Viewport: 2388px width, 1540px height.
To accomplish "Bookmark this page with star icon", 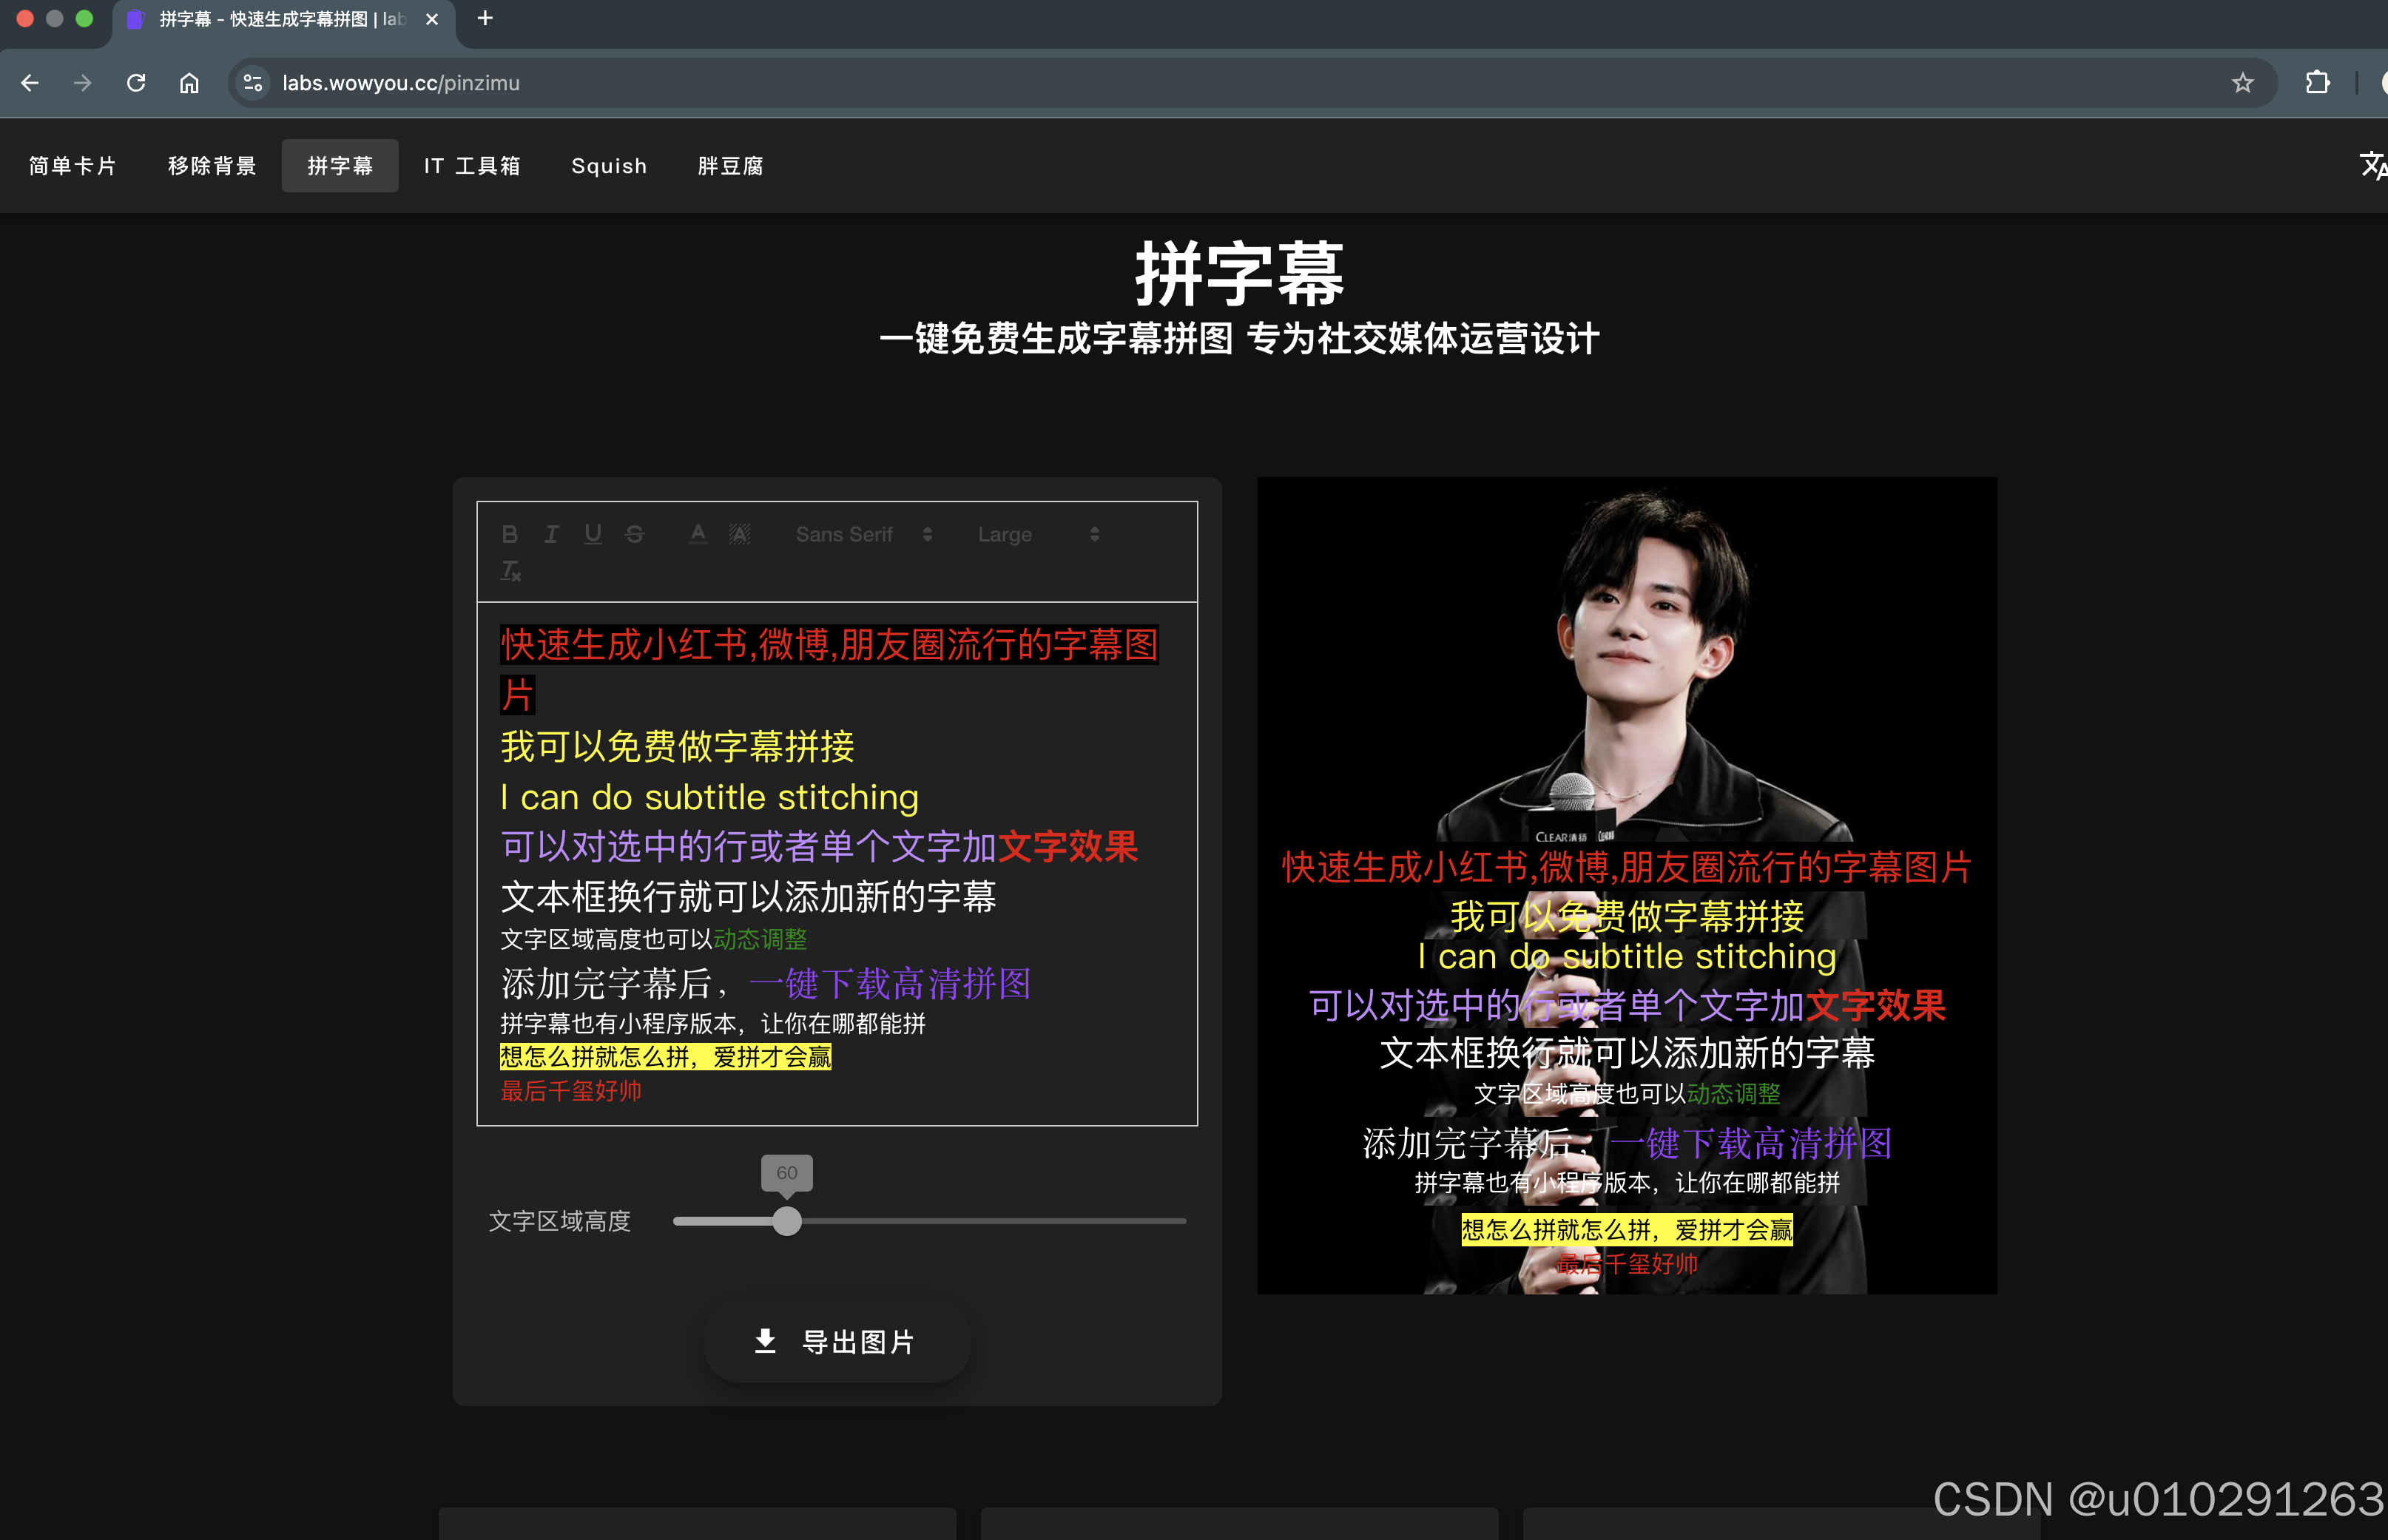I will tap(2242, 83).
